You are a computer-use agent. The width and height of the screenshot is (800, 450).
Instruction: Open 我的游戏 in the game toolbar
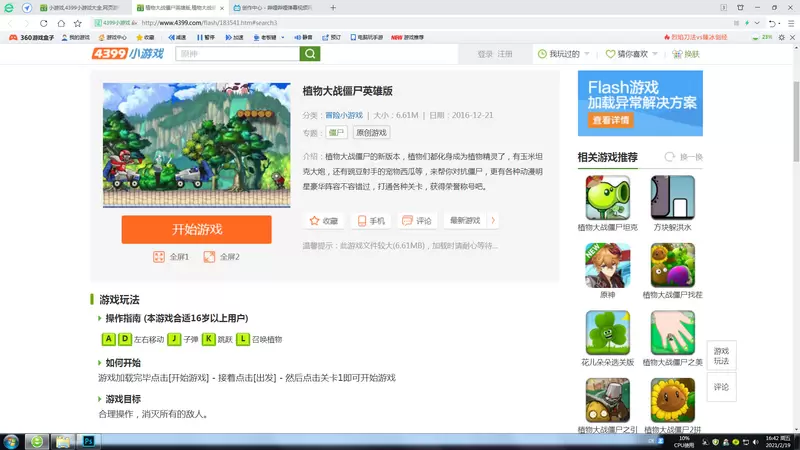click(x=76, y=37)
